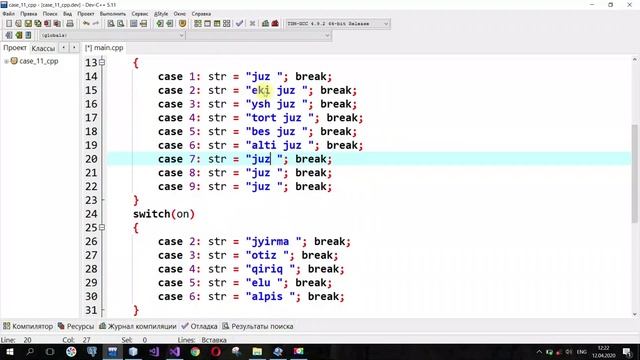Open the Выполнить menu
640x360 pixels.
(113, 13)
